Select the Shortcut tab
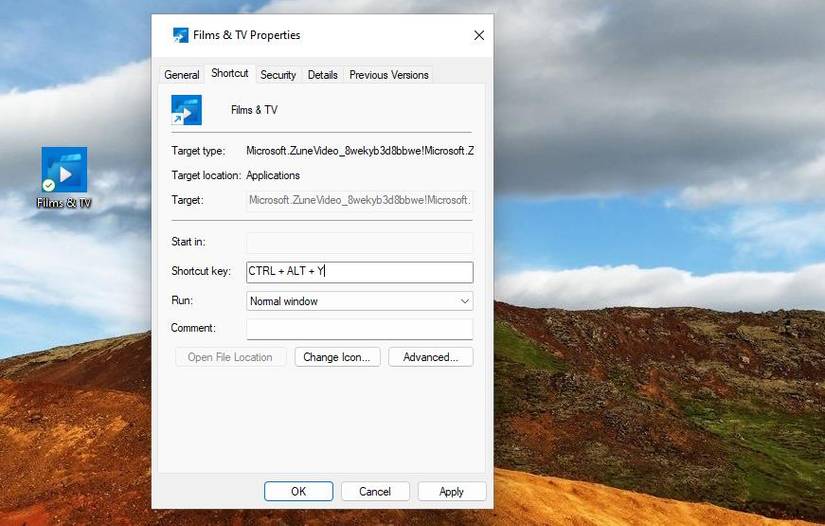 pyautogui.click(x=229, y=73)
